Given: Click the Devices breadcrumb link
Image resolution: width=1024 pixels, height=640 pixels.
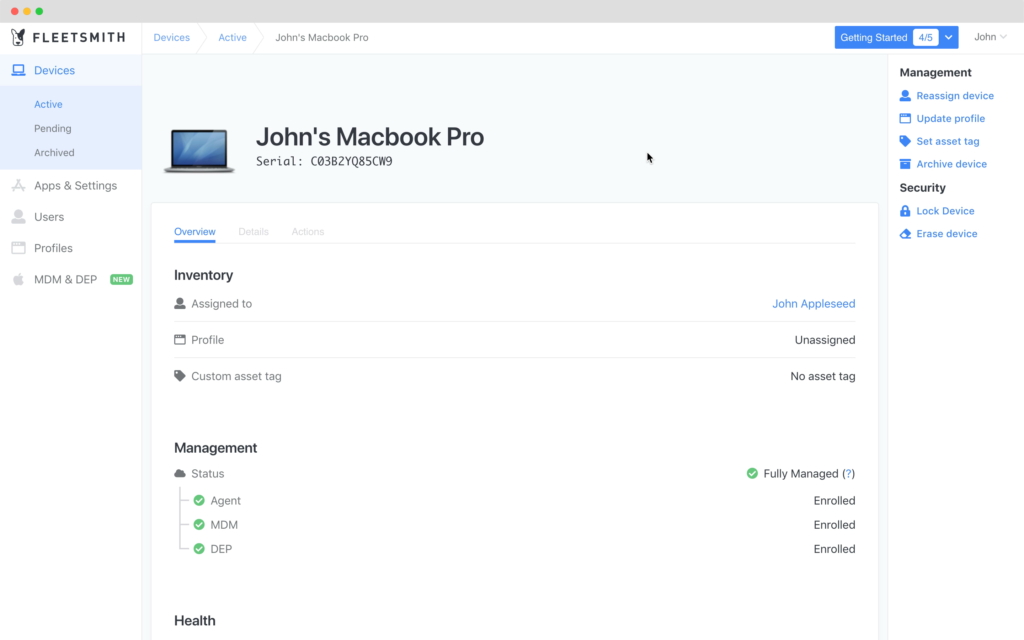Looking at the screenshot, I should click(x=172, y=37).
